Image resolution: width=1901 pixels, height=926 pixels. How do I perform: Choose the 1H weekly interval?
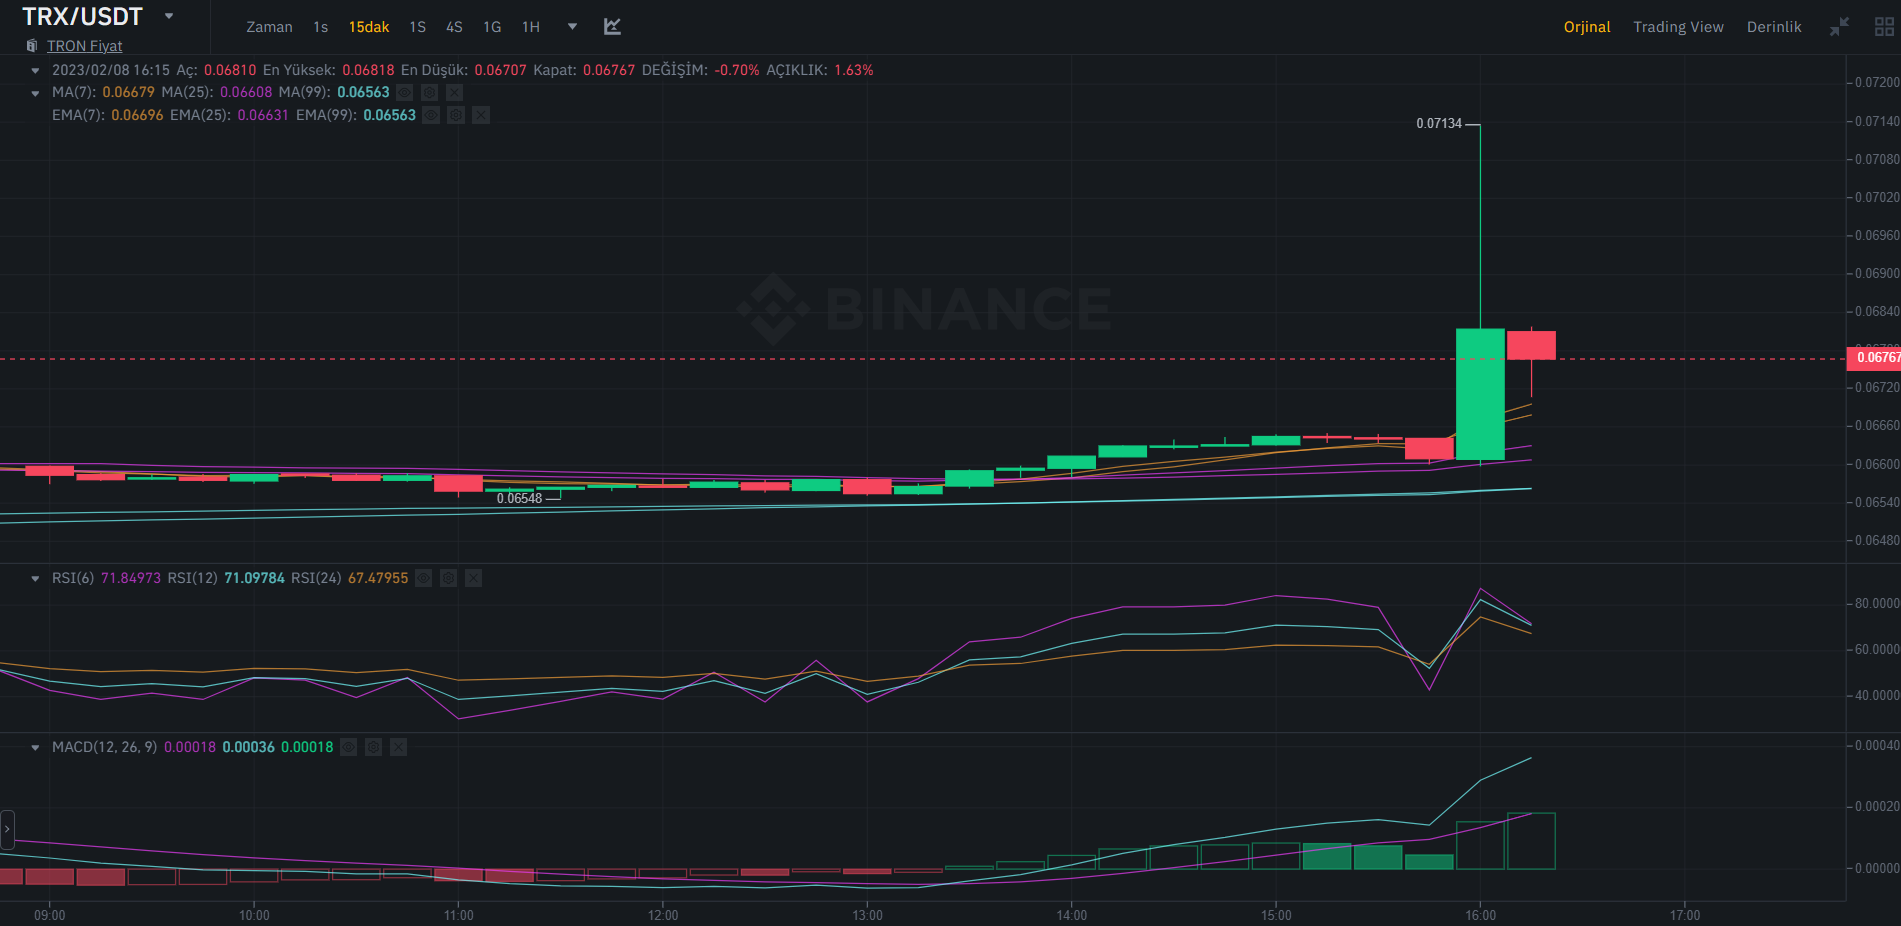[531, 27]
